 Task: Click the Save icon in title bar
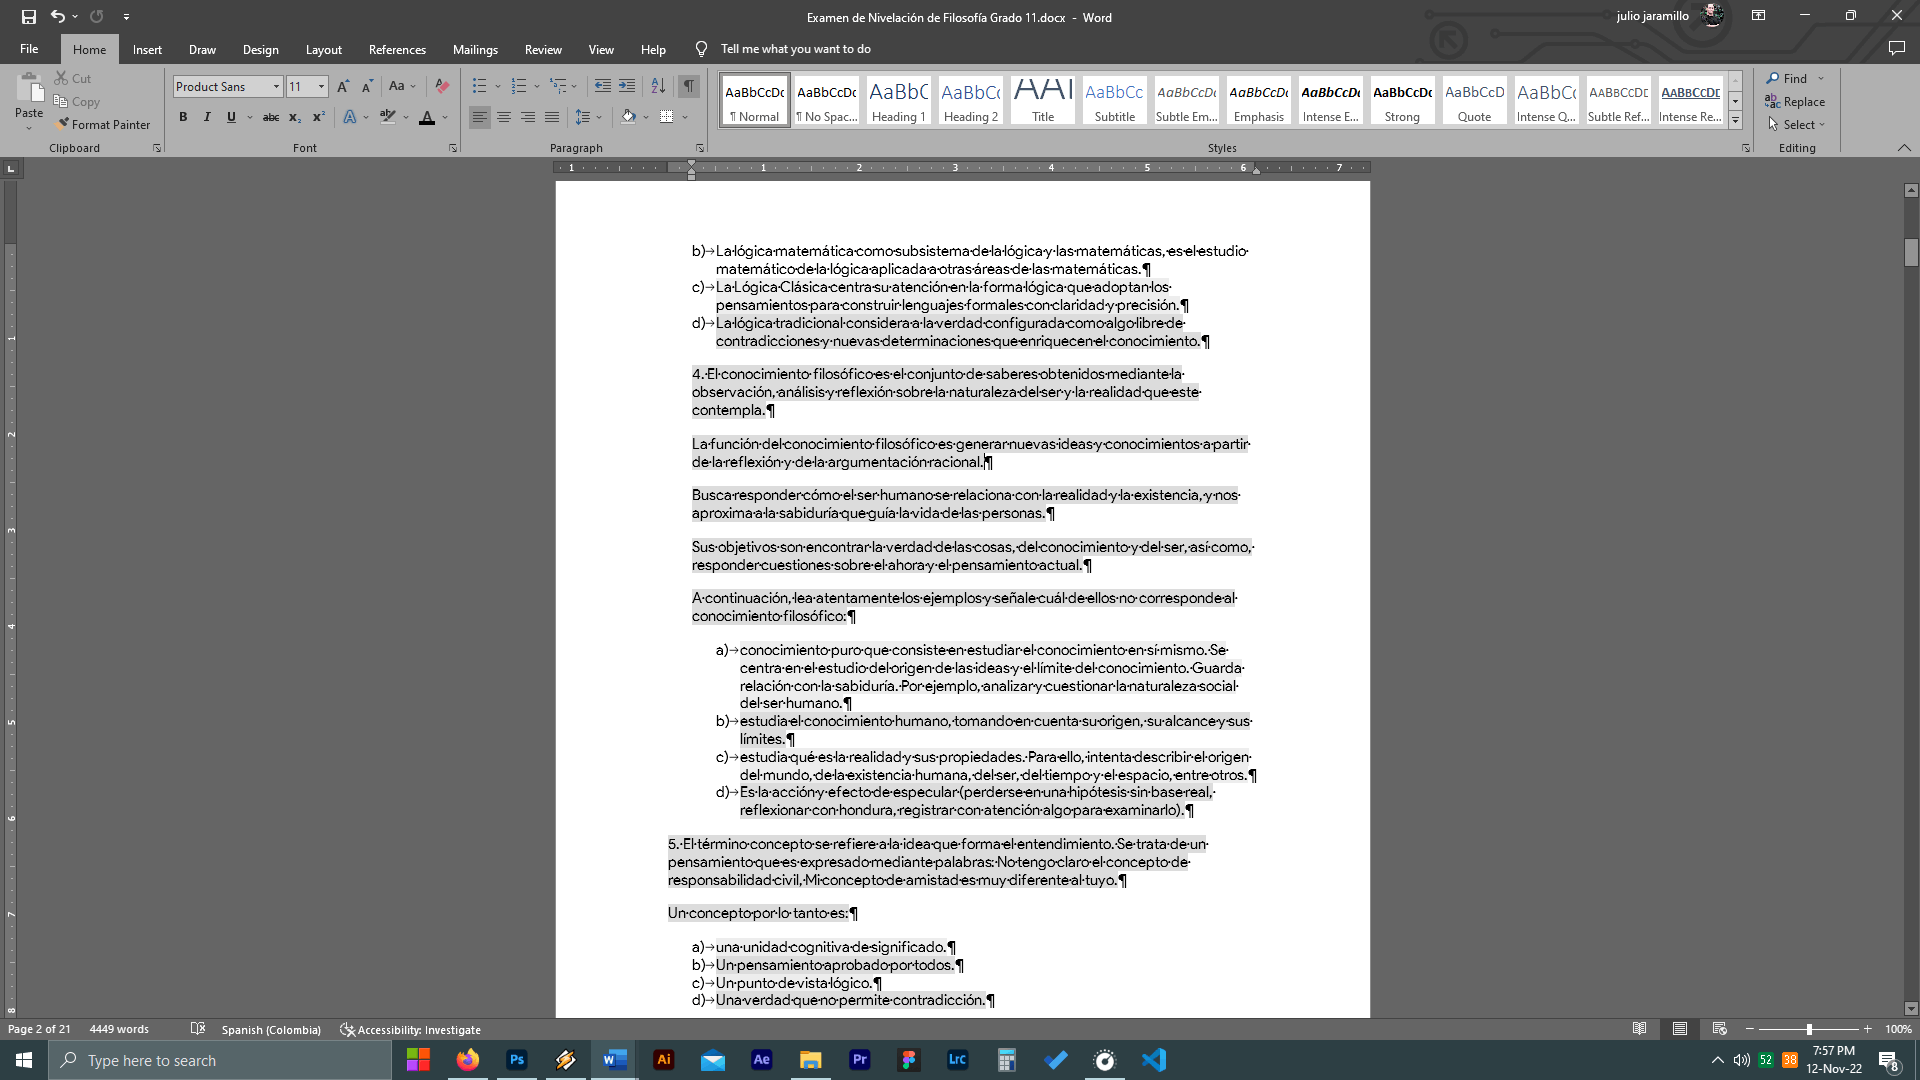28,16
